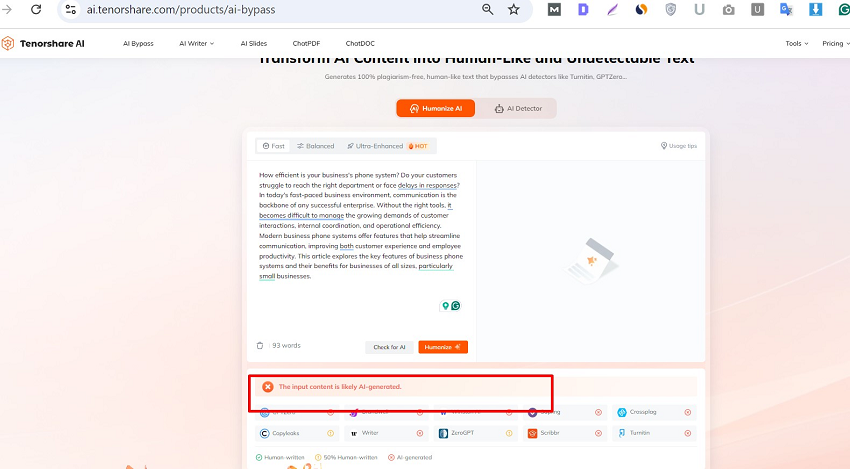
Task: Expand the Pricing dropdown menu
Action: point(835,43)
